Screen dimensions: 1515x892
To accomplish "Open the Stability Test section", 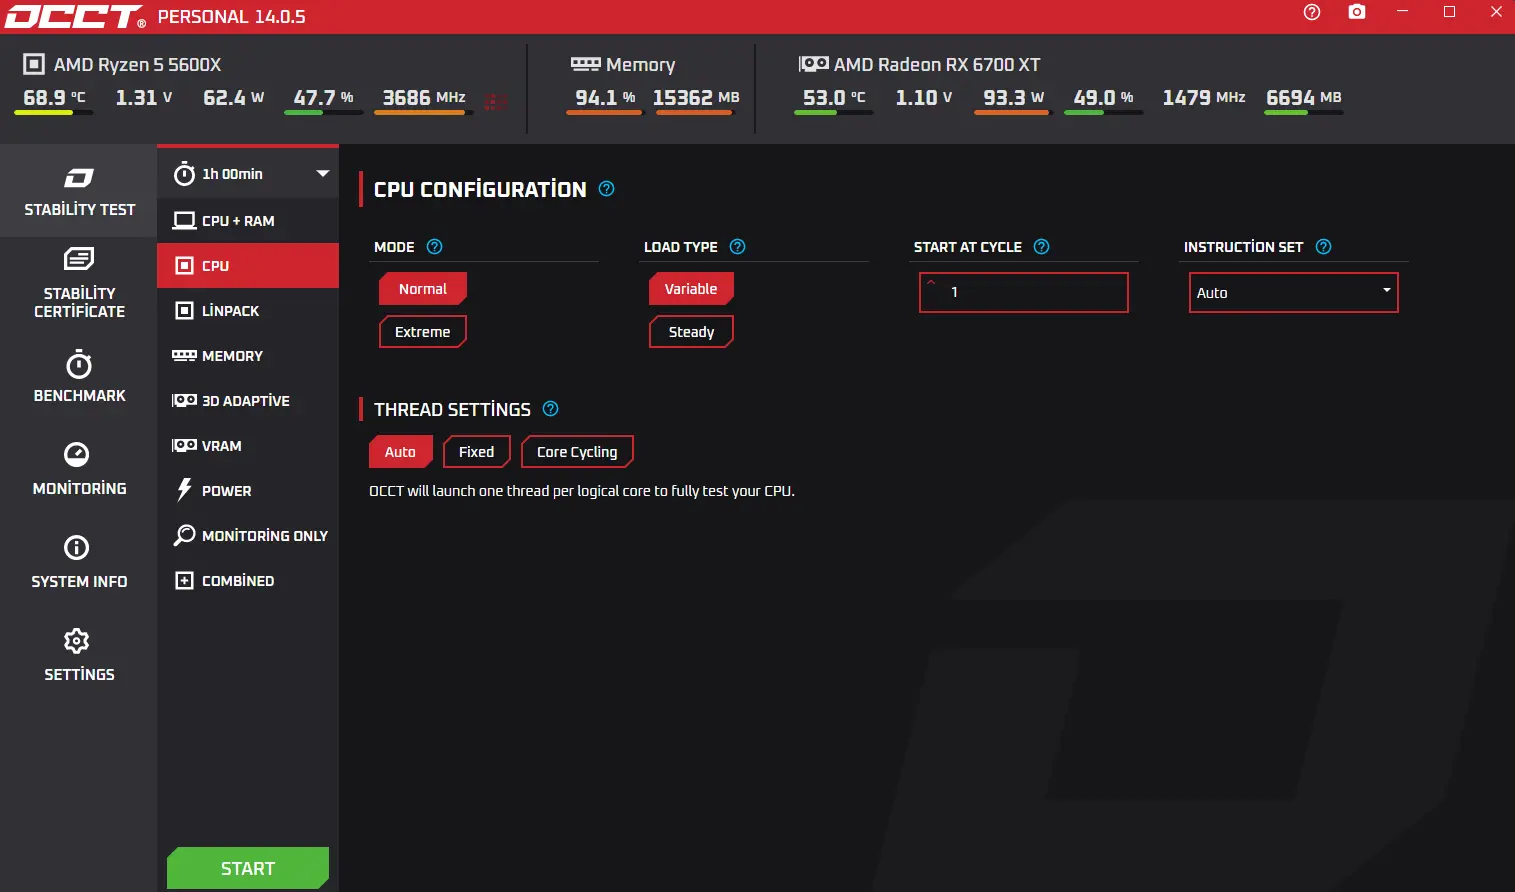I will pos(79,191).
